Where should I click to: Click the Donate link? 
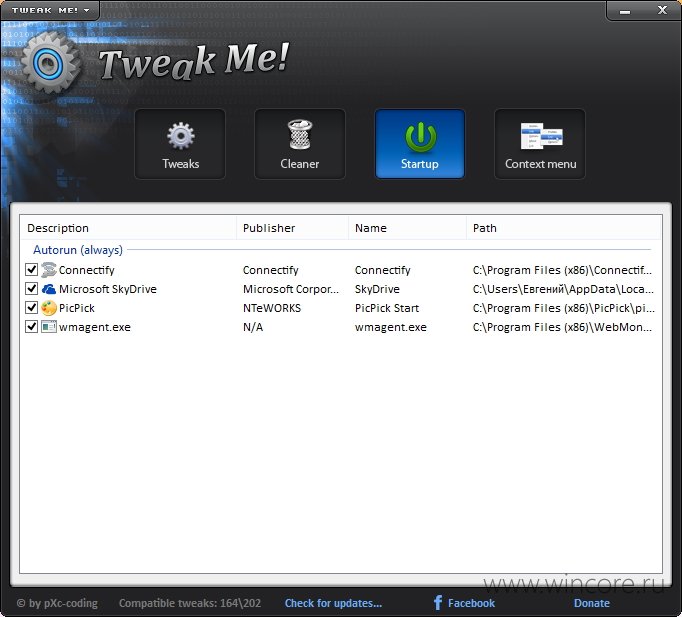point(592,603)
